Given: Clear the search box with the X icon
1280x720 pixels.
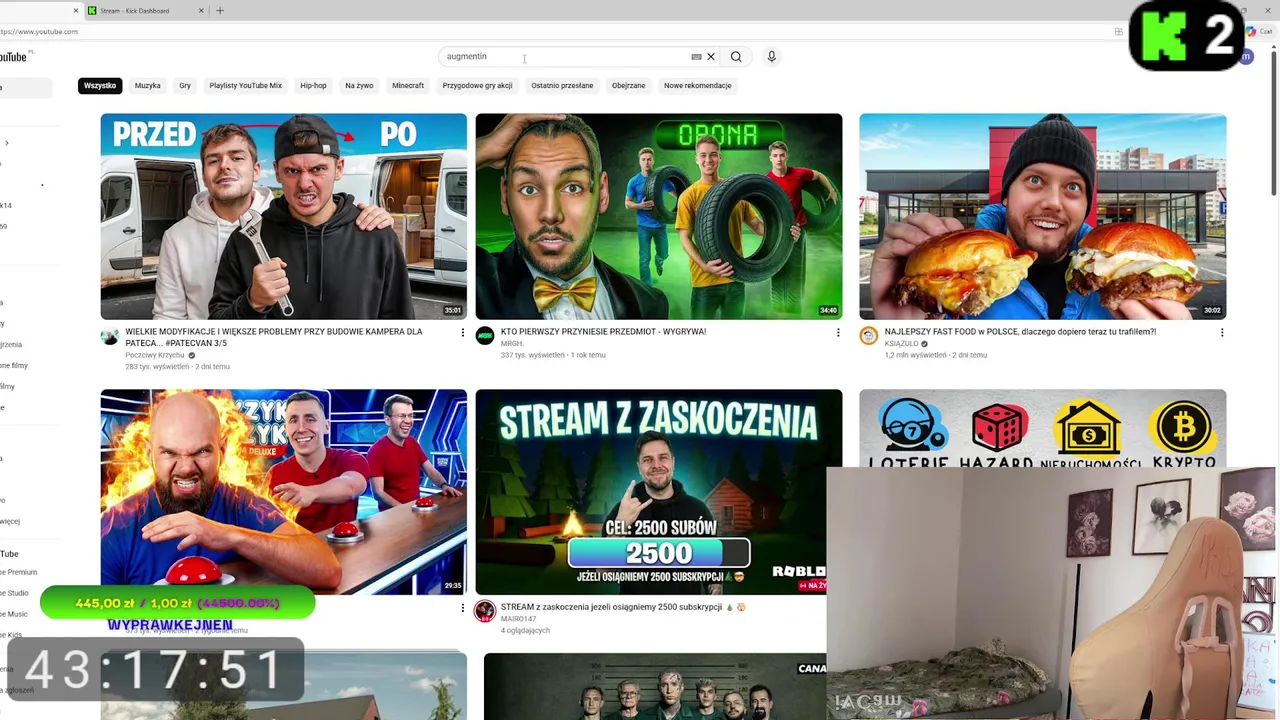Looking at the screenshot, I should click(x=711, y=57).
